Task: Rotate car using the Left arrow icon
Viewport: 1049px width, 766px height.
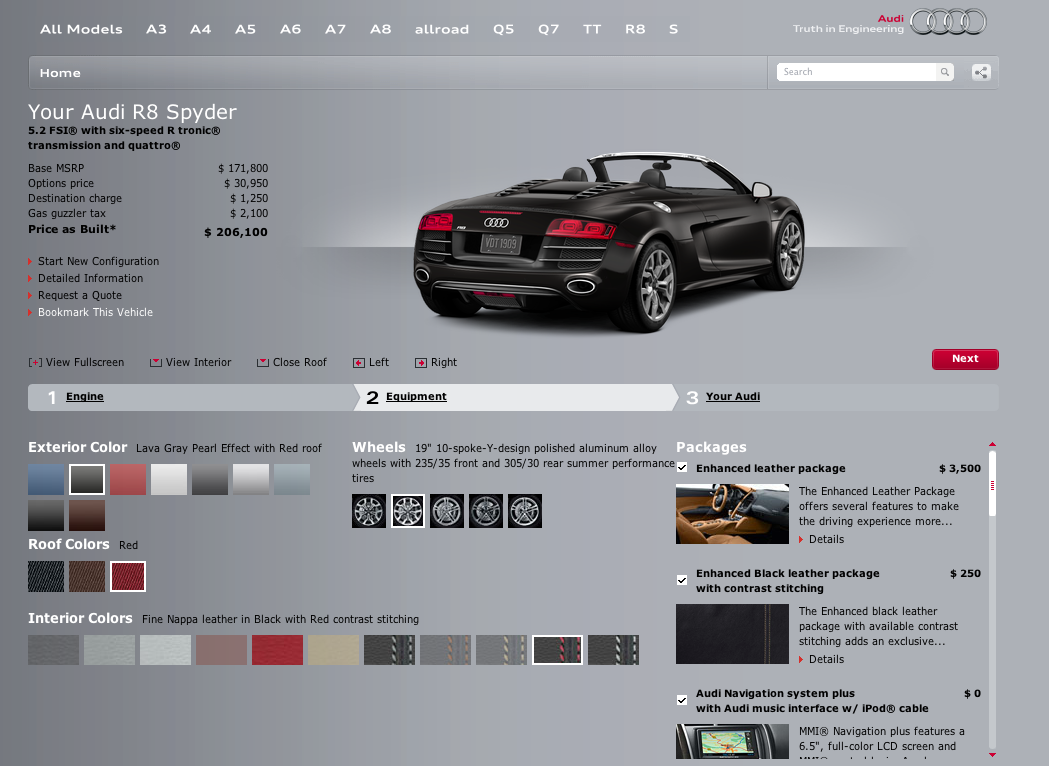Action: click(359, 363)
